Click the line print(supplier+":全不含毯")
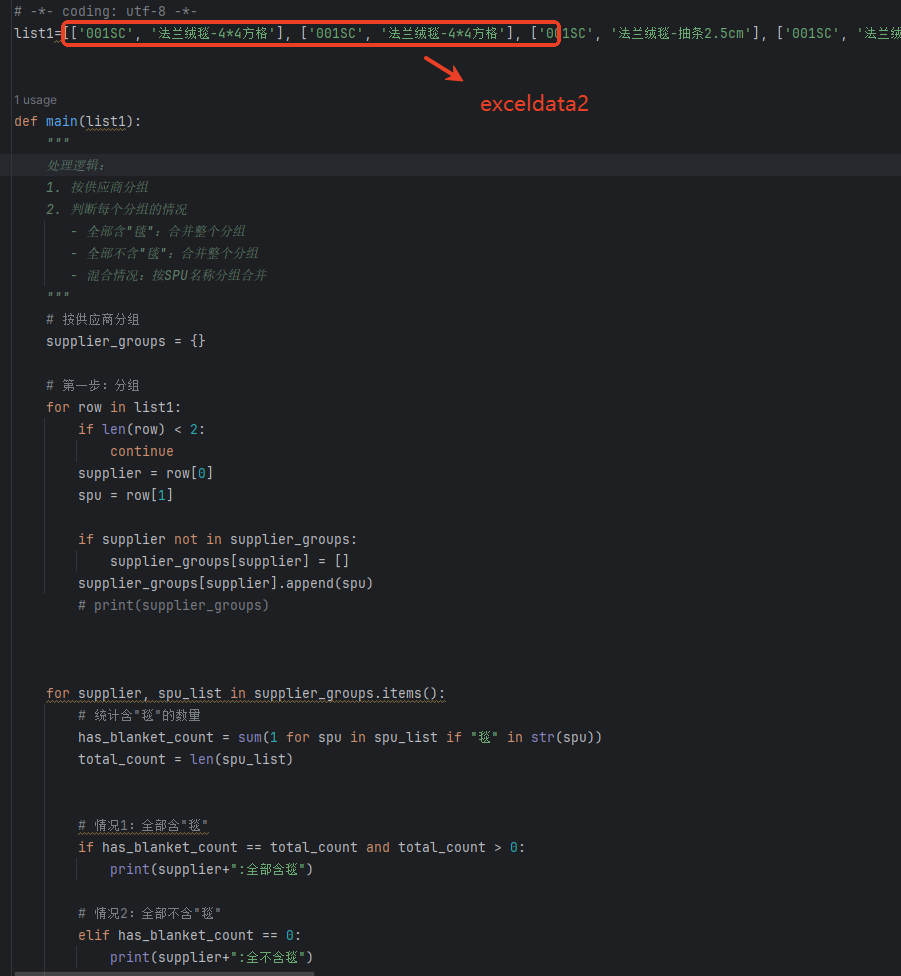 [212, 957]
